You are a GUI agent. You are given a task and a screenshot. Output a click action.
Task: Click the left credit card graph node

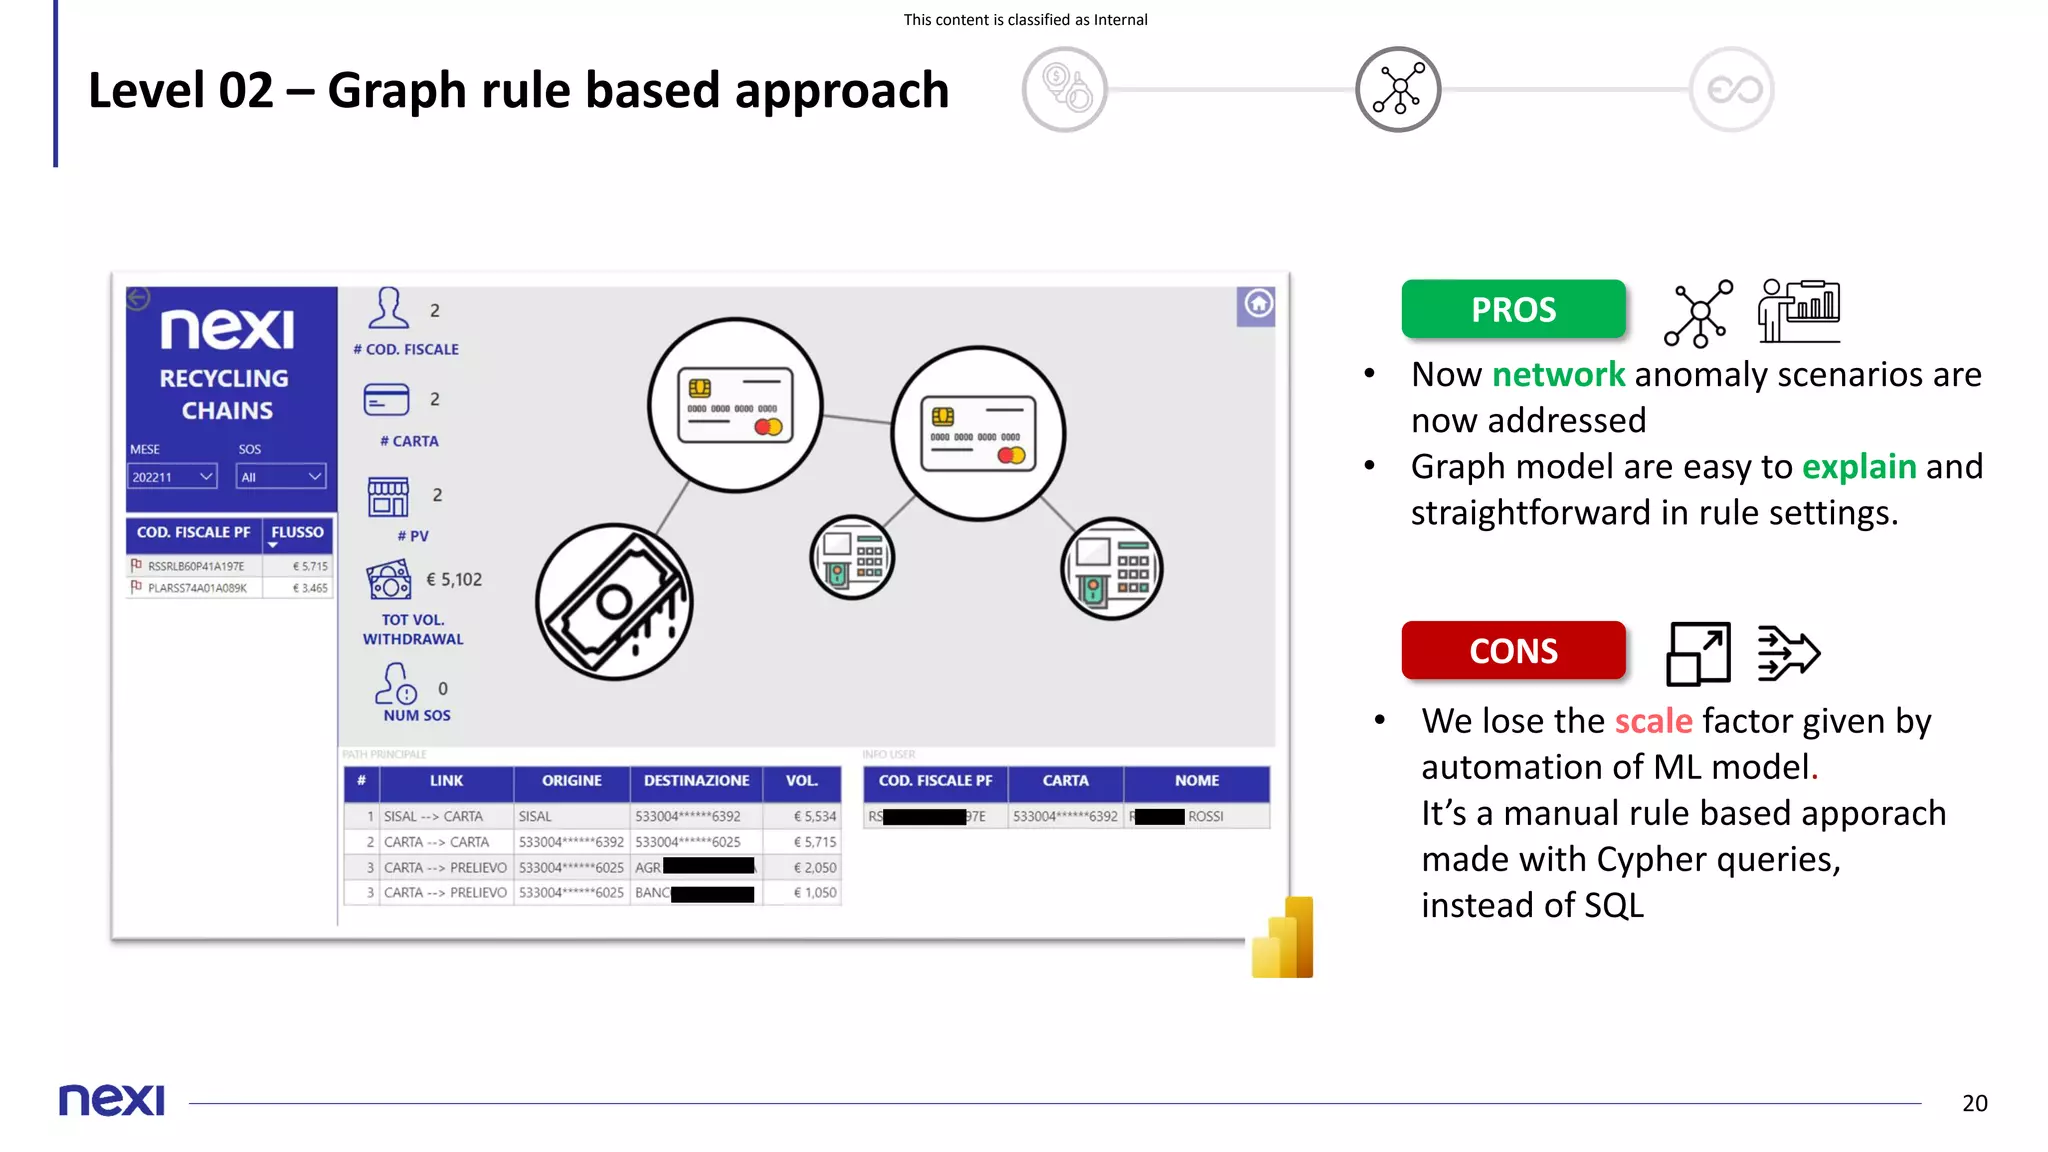point(735,405)
